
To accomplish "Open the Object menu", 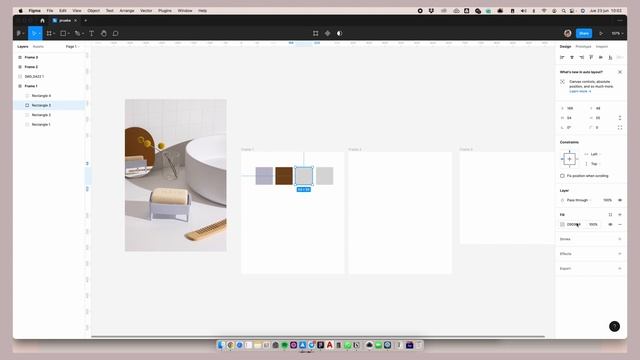I will (93, 11).
